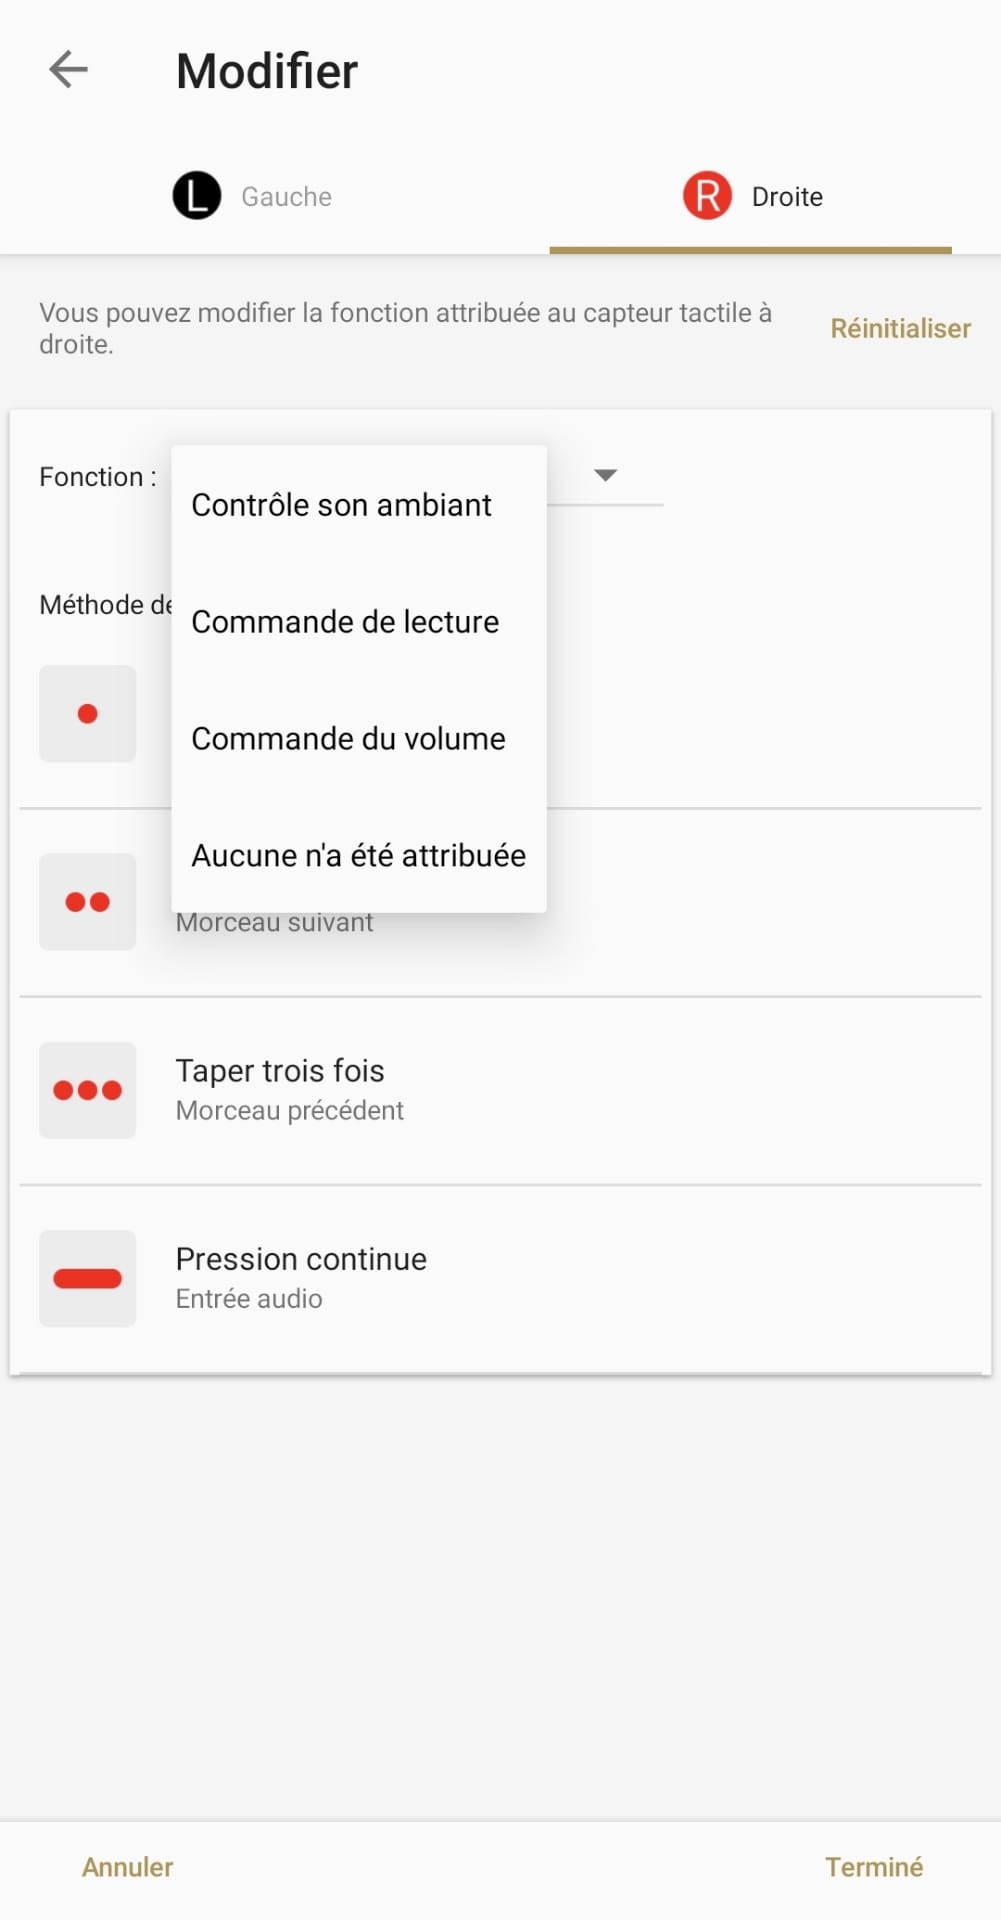Select Commande du volume option

coord(348,739)
